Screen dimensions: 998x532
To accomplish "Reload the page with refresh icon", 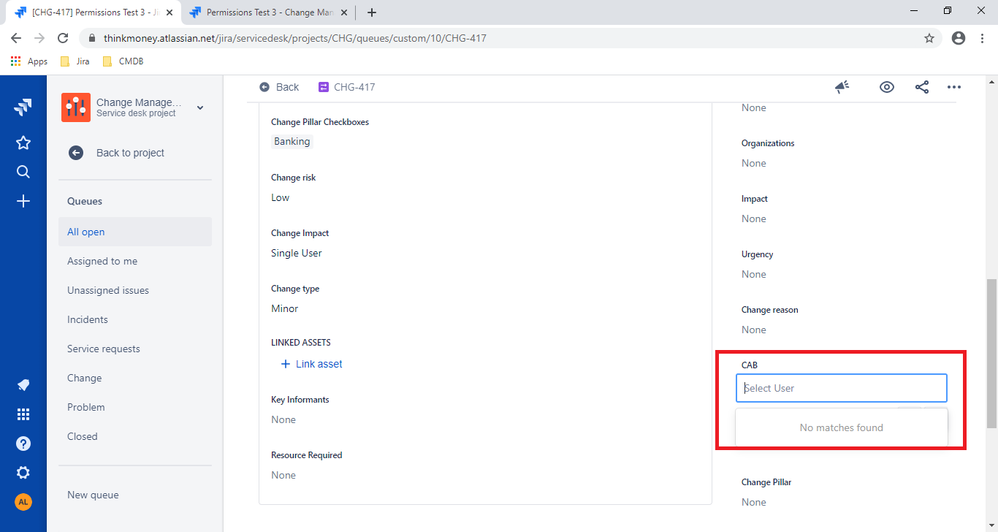I will tap(62, 38).
